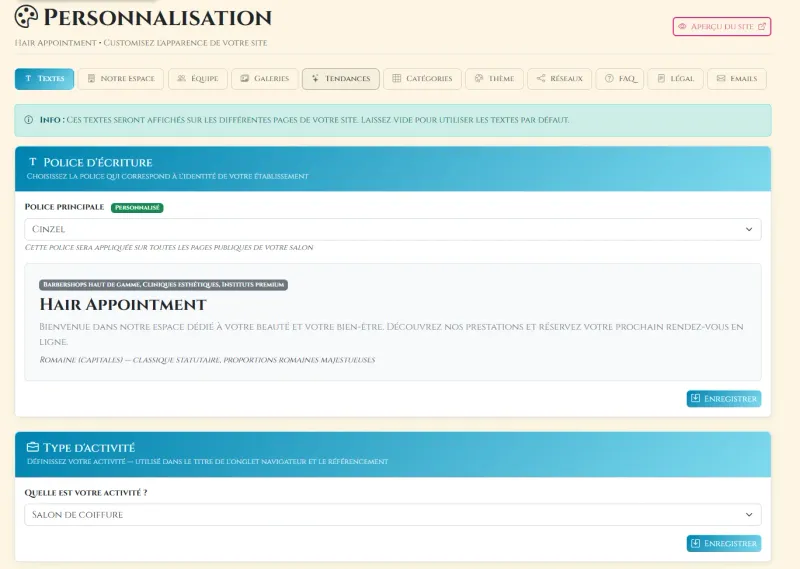Click the save icon in Police Enregistrer button
The height and width of the screenshot is (569, 800).
click(696, 399)
